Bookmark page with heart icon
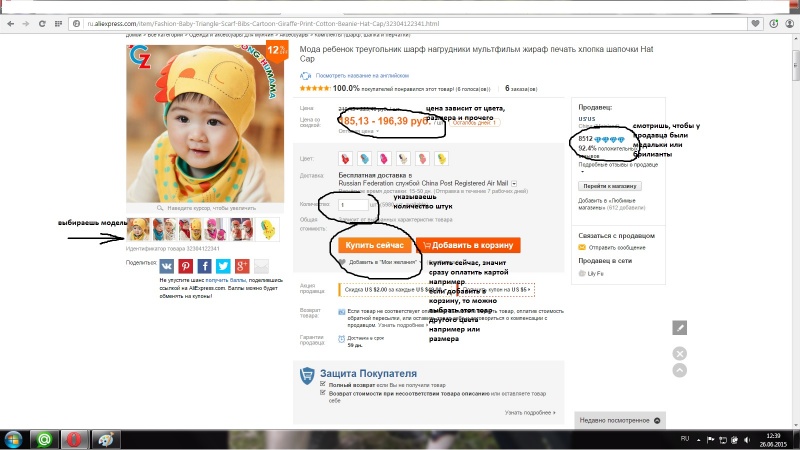800x450 pixels. click(x=756, y=23)
